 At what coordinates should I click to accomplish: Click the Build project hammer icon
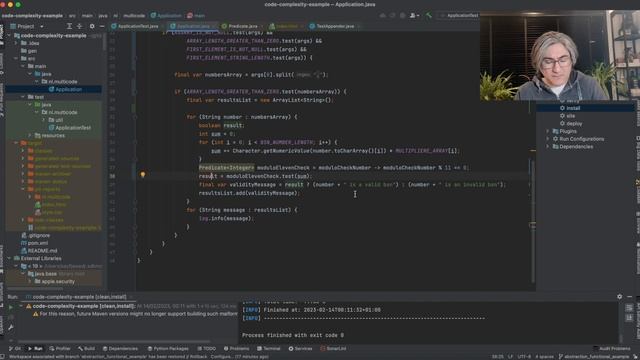click(x=429, y=16)
